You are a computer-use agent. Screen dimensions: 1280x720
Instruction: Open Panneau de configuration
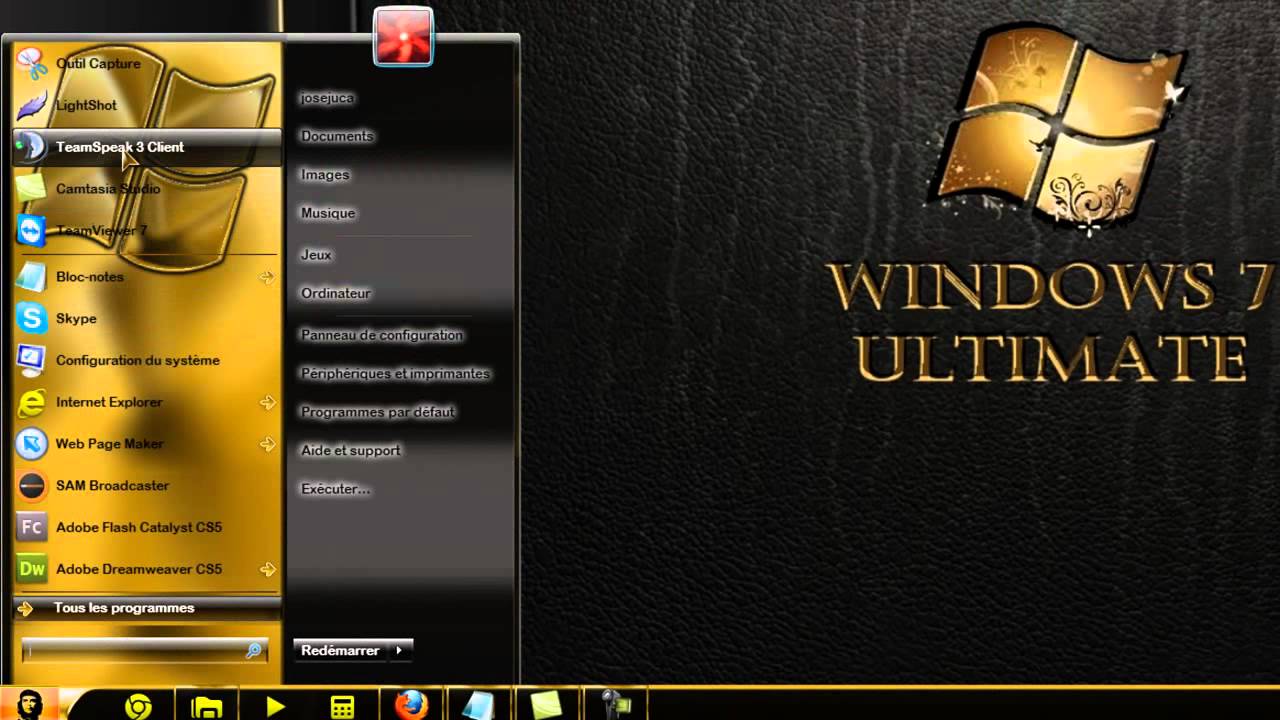(x=382, y=335)
